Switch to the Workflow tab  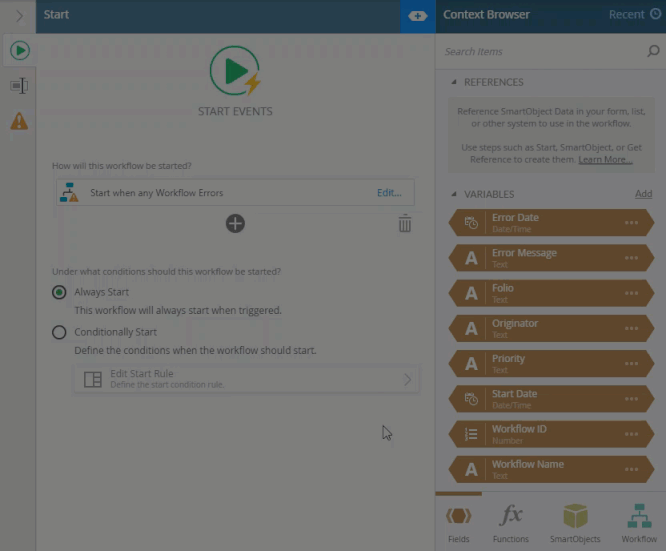pos(639,523)
